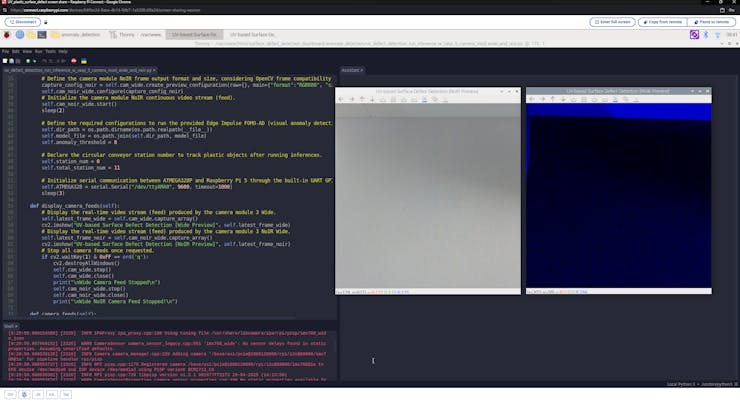740x401 pixels.
Task: Click the green Run current script icon
Action: (x=28, y=61)
